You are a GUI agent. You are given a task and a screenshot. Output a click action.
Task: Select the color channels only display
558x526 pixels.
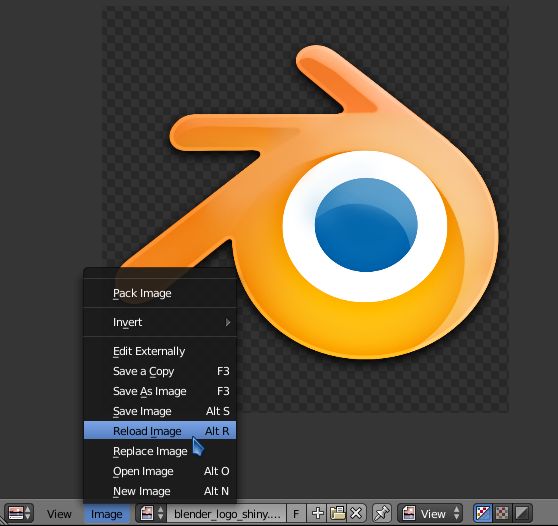click(502, 513)
